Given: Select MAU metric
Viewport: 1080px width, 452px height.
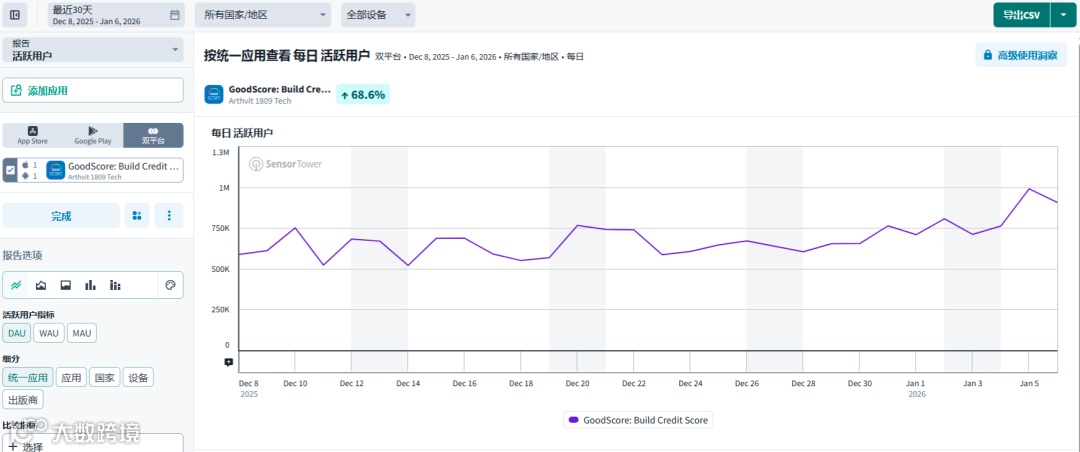Looking at the screenshot, I should click(82, 333).
